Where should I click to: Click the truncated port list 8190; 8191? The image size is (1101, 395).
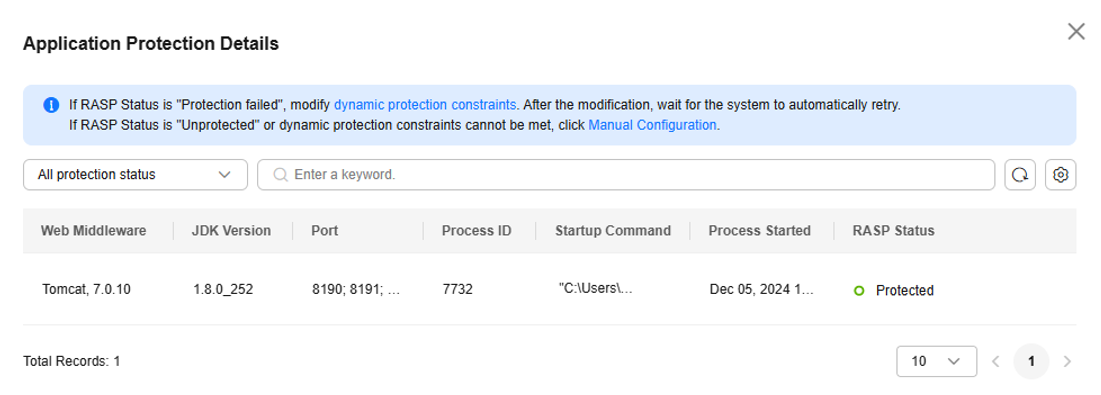click(356, 290)
